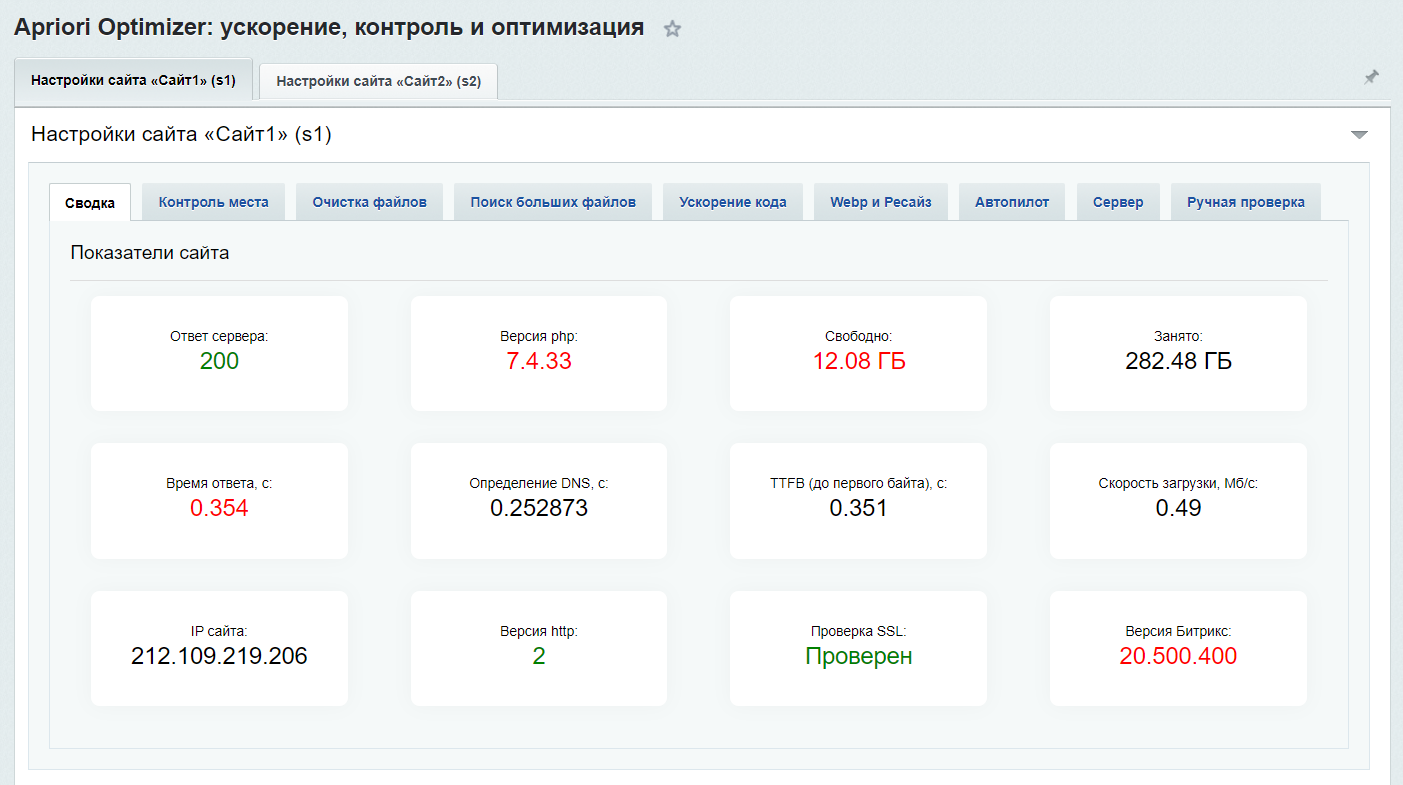1403x785 pixels.
Task: Click the Время ответа 0.354 value
Action: [x=219, y=509]
